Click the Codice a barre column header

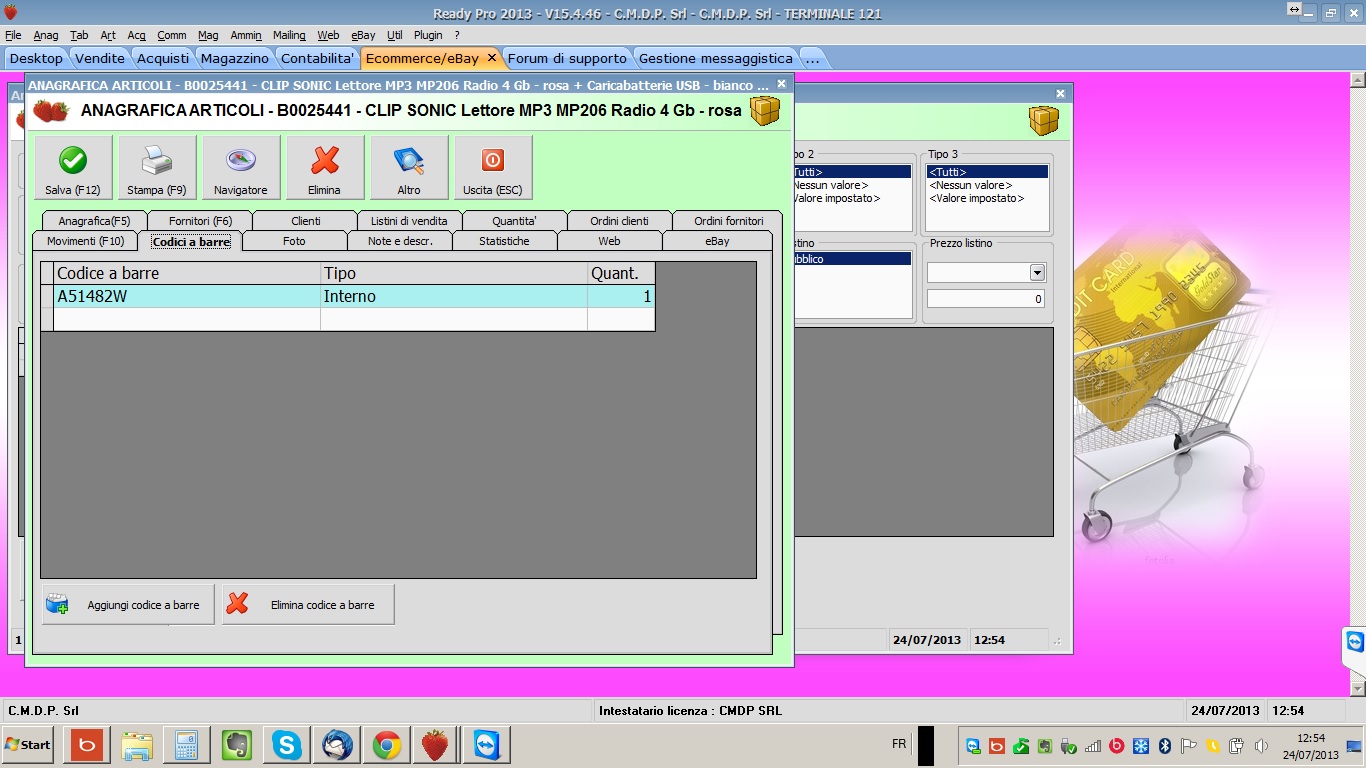187,273
